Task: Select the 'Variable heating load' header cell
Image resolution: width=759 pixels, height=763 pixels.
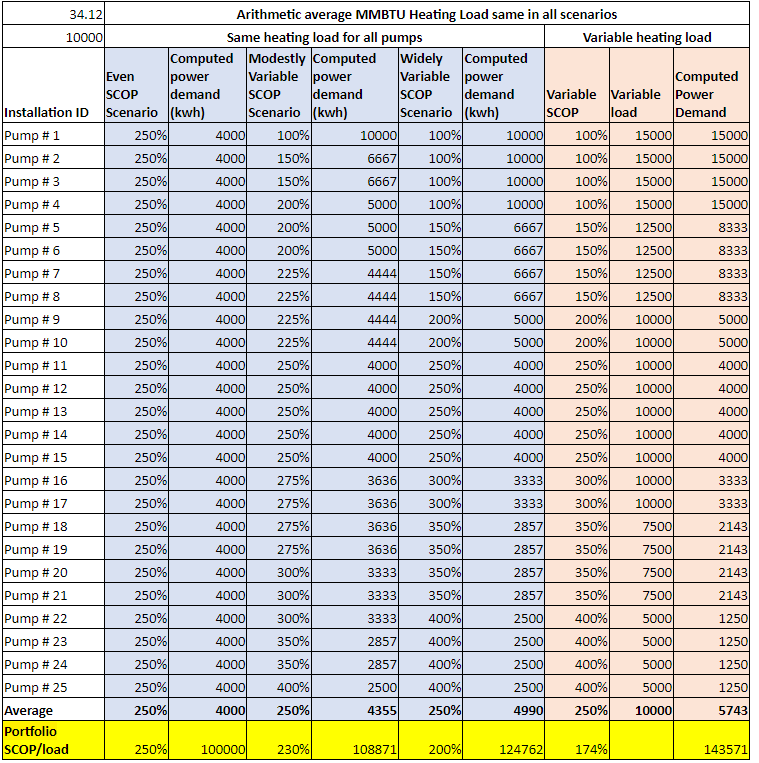Action: (647, 37)
